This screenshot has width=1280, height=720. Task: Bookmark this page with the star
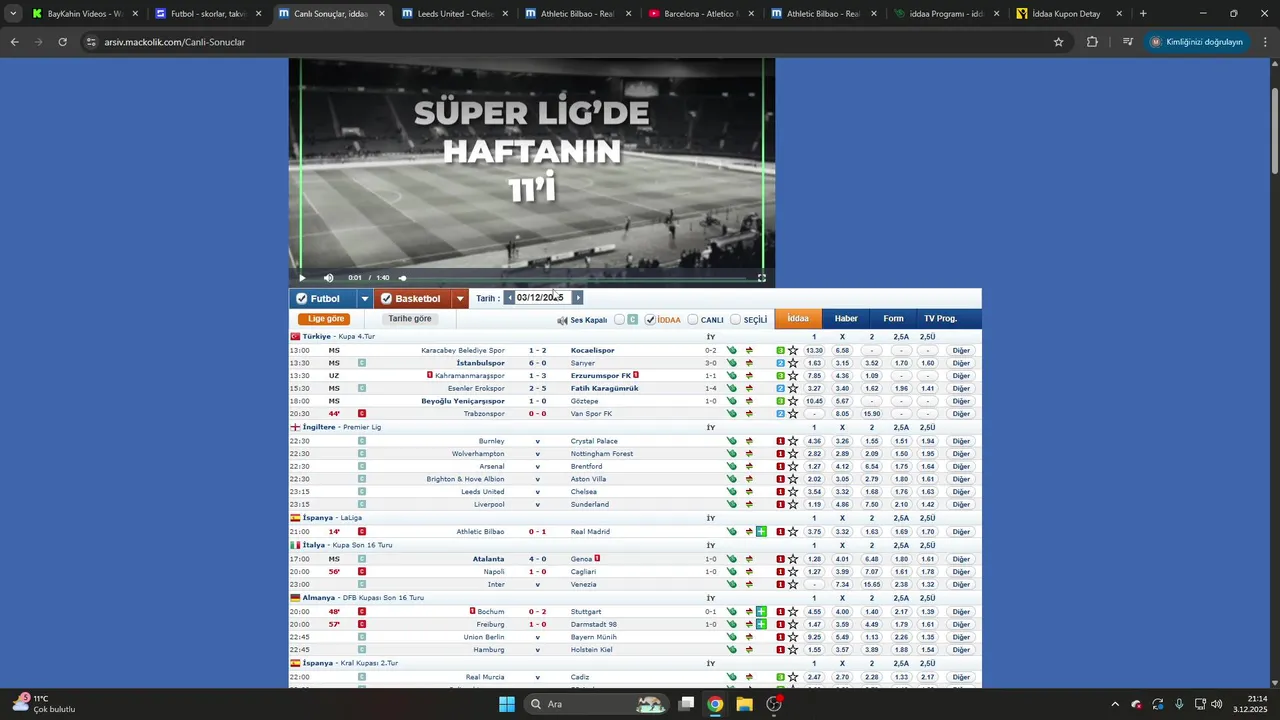tap(1058, 42)
